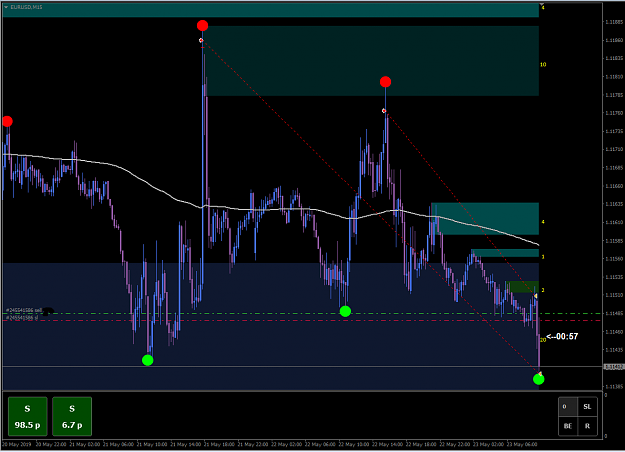625x452 pixels.
Task: Click the green dot below the latest candle
Action: [539, 379]
